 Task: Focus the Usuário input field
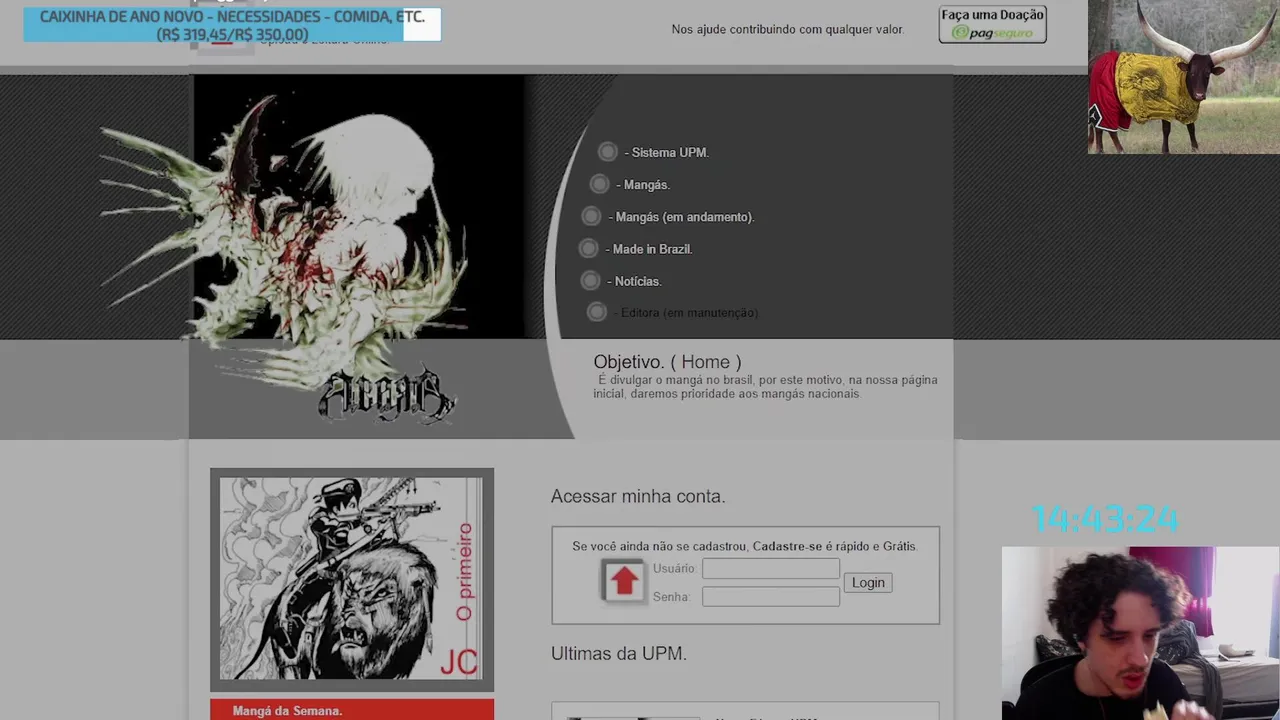point(771,569)
